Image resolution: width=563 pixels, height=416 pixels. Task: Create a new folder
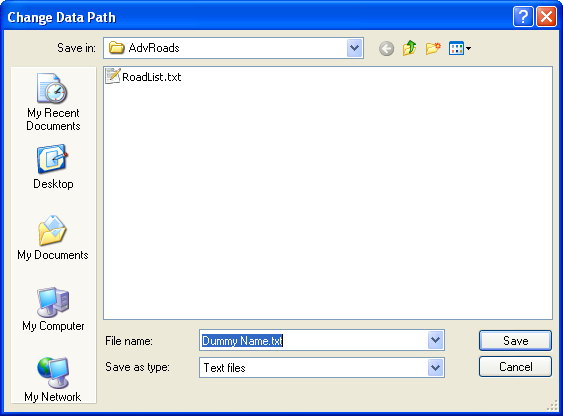coord(433,48)
